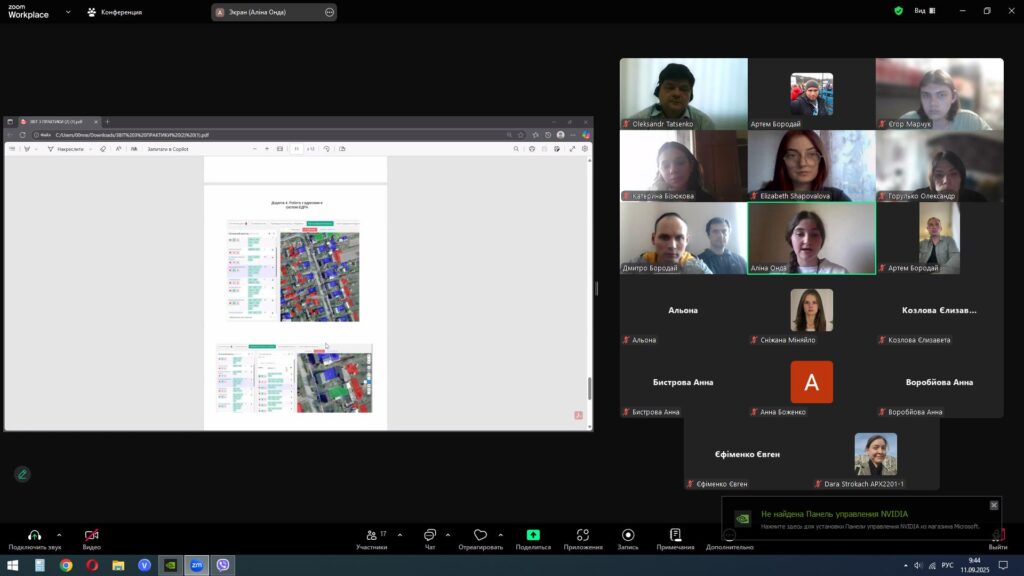Open the Чат chat panel

pos(430,539)
